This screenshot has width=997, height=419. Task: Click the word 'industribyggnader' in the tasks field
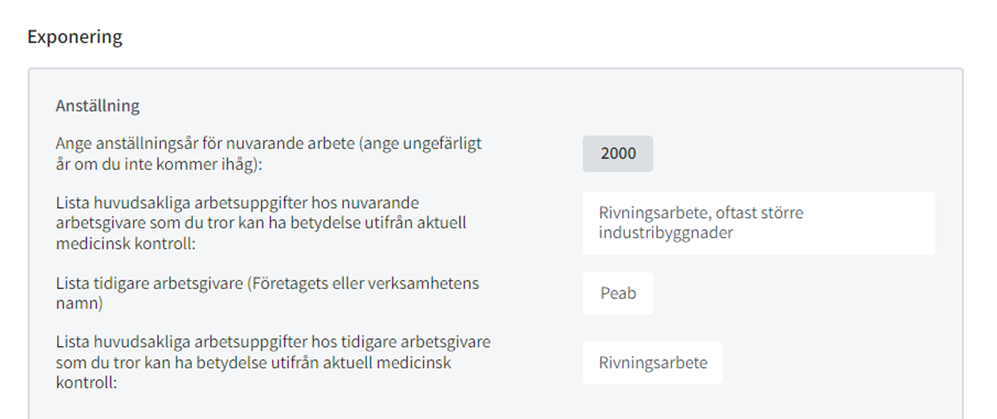pyautogui.click(x=666, y=233)
